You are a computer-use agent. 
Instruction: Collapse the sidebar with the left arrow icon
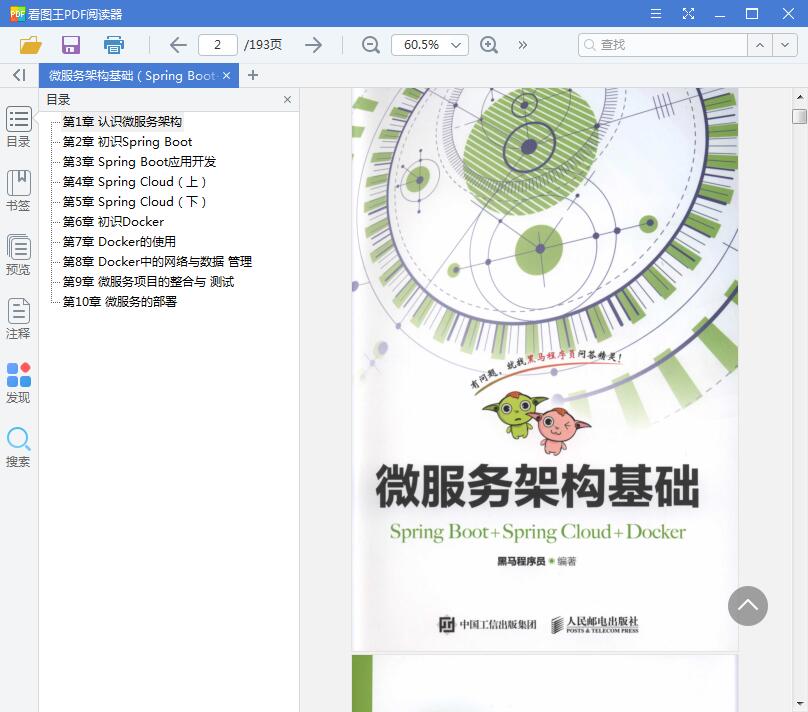(x=19, y=75)
